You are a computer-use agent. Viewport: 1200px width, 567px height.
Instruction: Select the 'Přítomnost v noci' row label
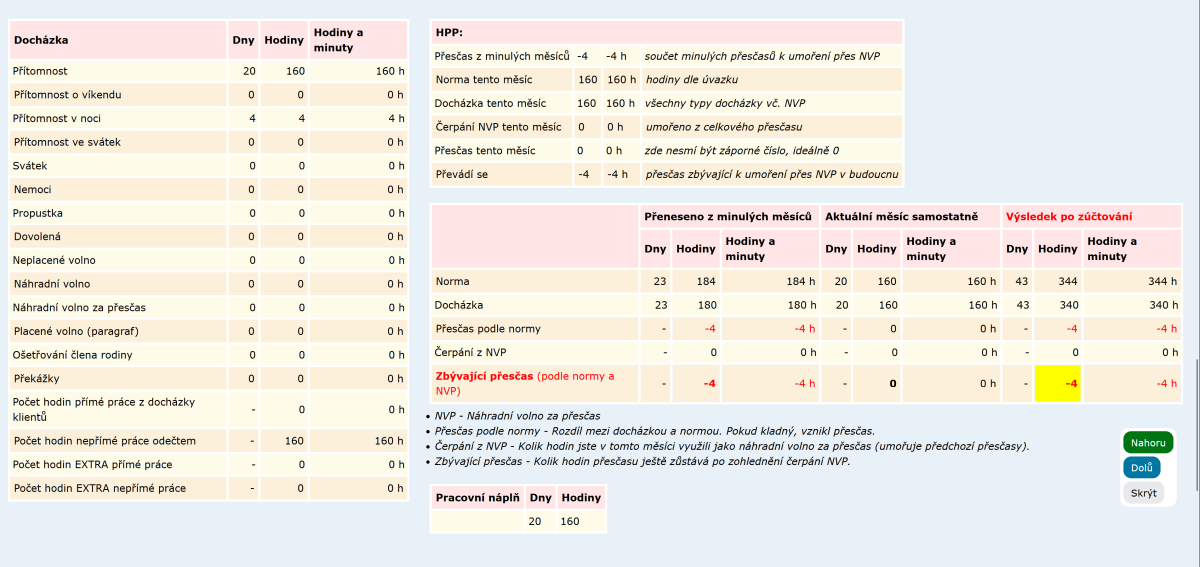(x=57, y=118)
